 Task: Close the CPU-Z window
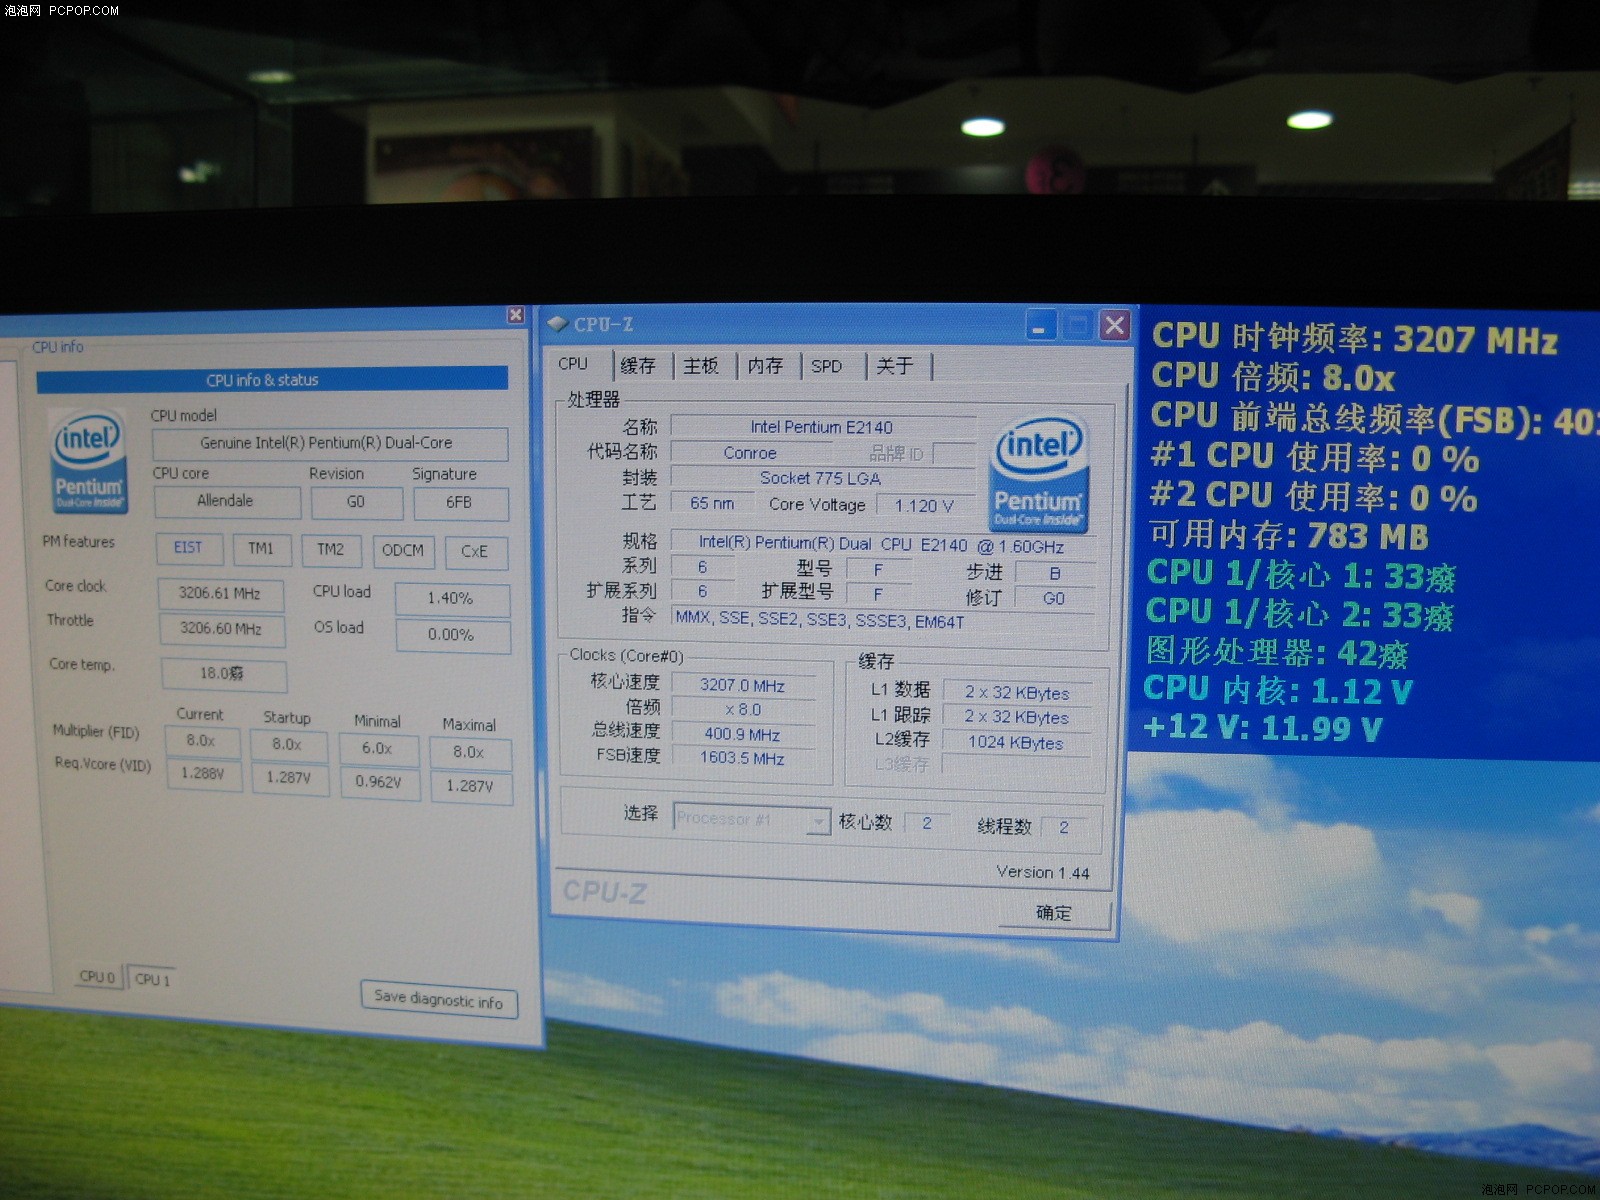coord(1114,325)
